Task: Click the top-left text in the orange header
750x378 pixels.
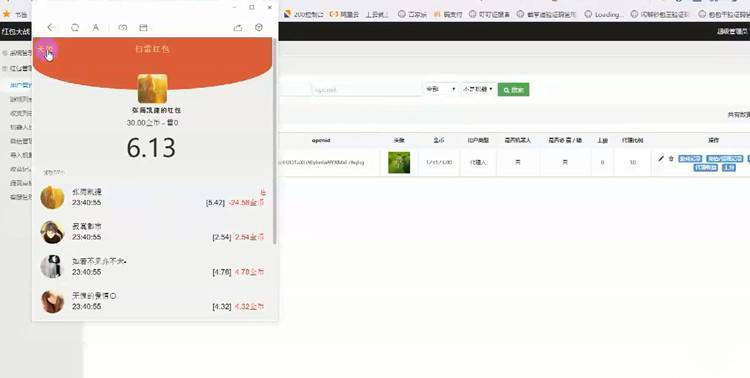Action: 44,49
